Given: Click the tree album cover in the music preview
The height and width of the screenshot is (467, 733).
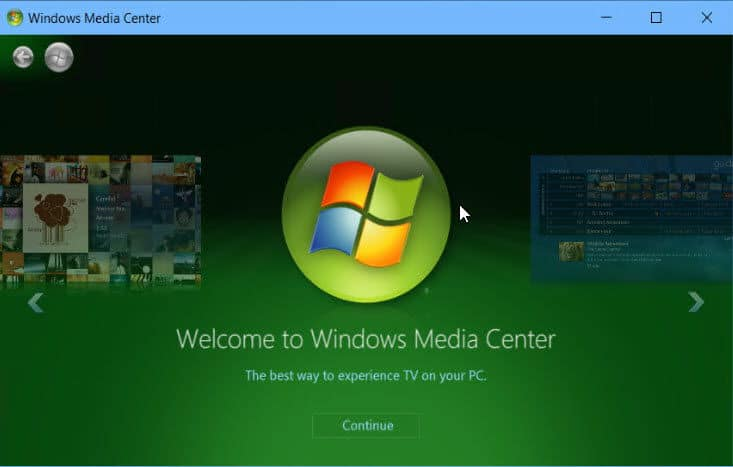Looking at the screenshot, I should (55, 218).
